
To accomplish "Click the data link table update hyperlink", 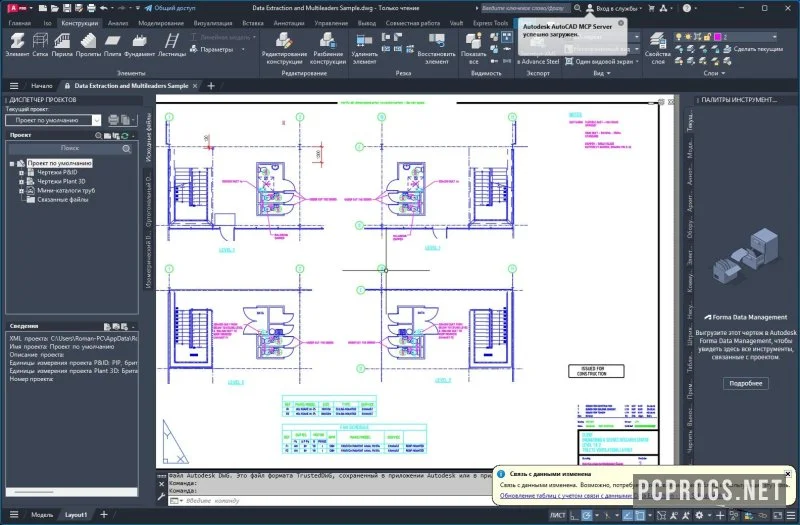I will click(565, 495).
